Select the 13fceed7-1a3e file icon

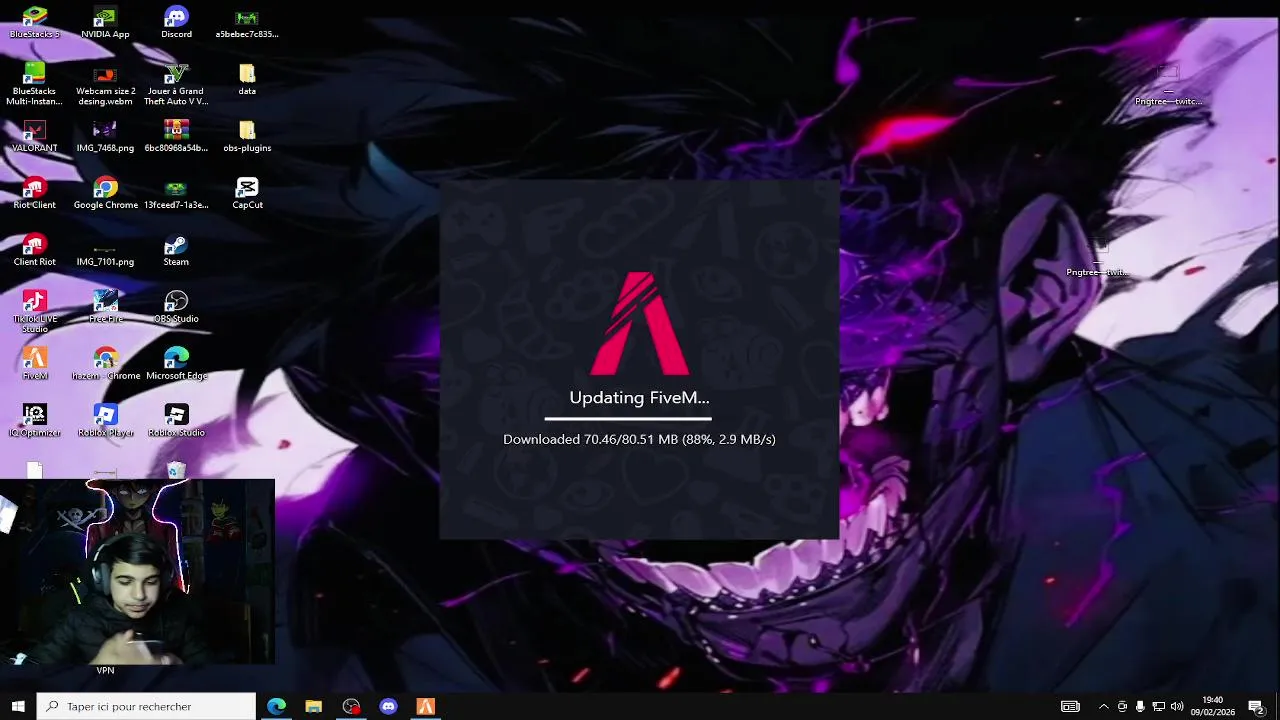pyautogui.click(x=176, y=194)
